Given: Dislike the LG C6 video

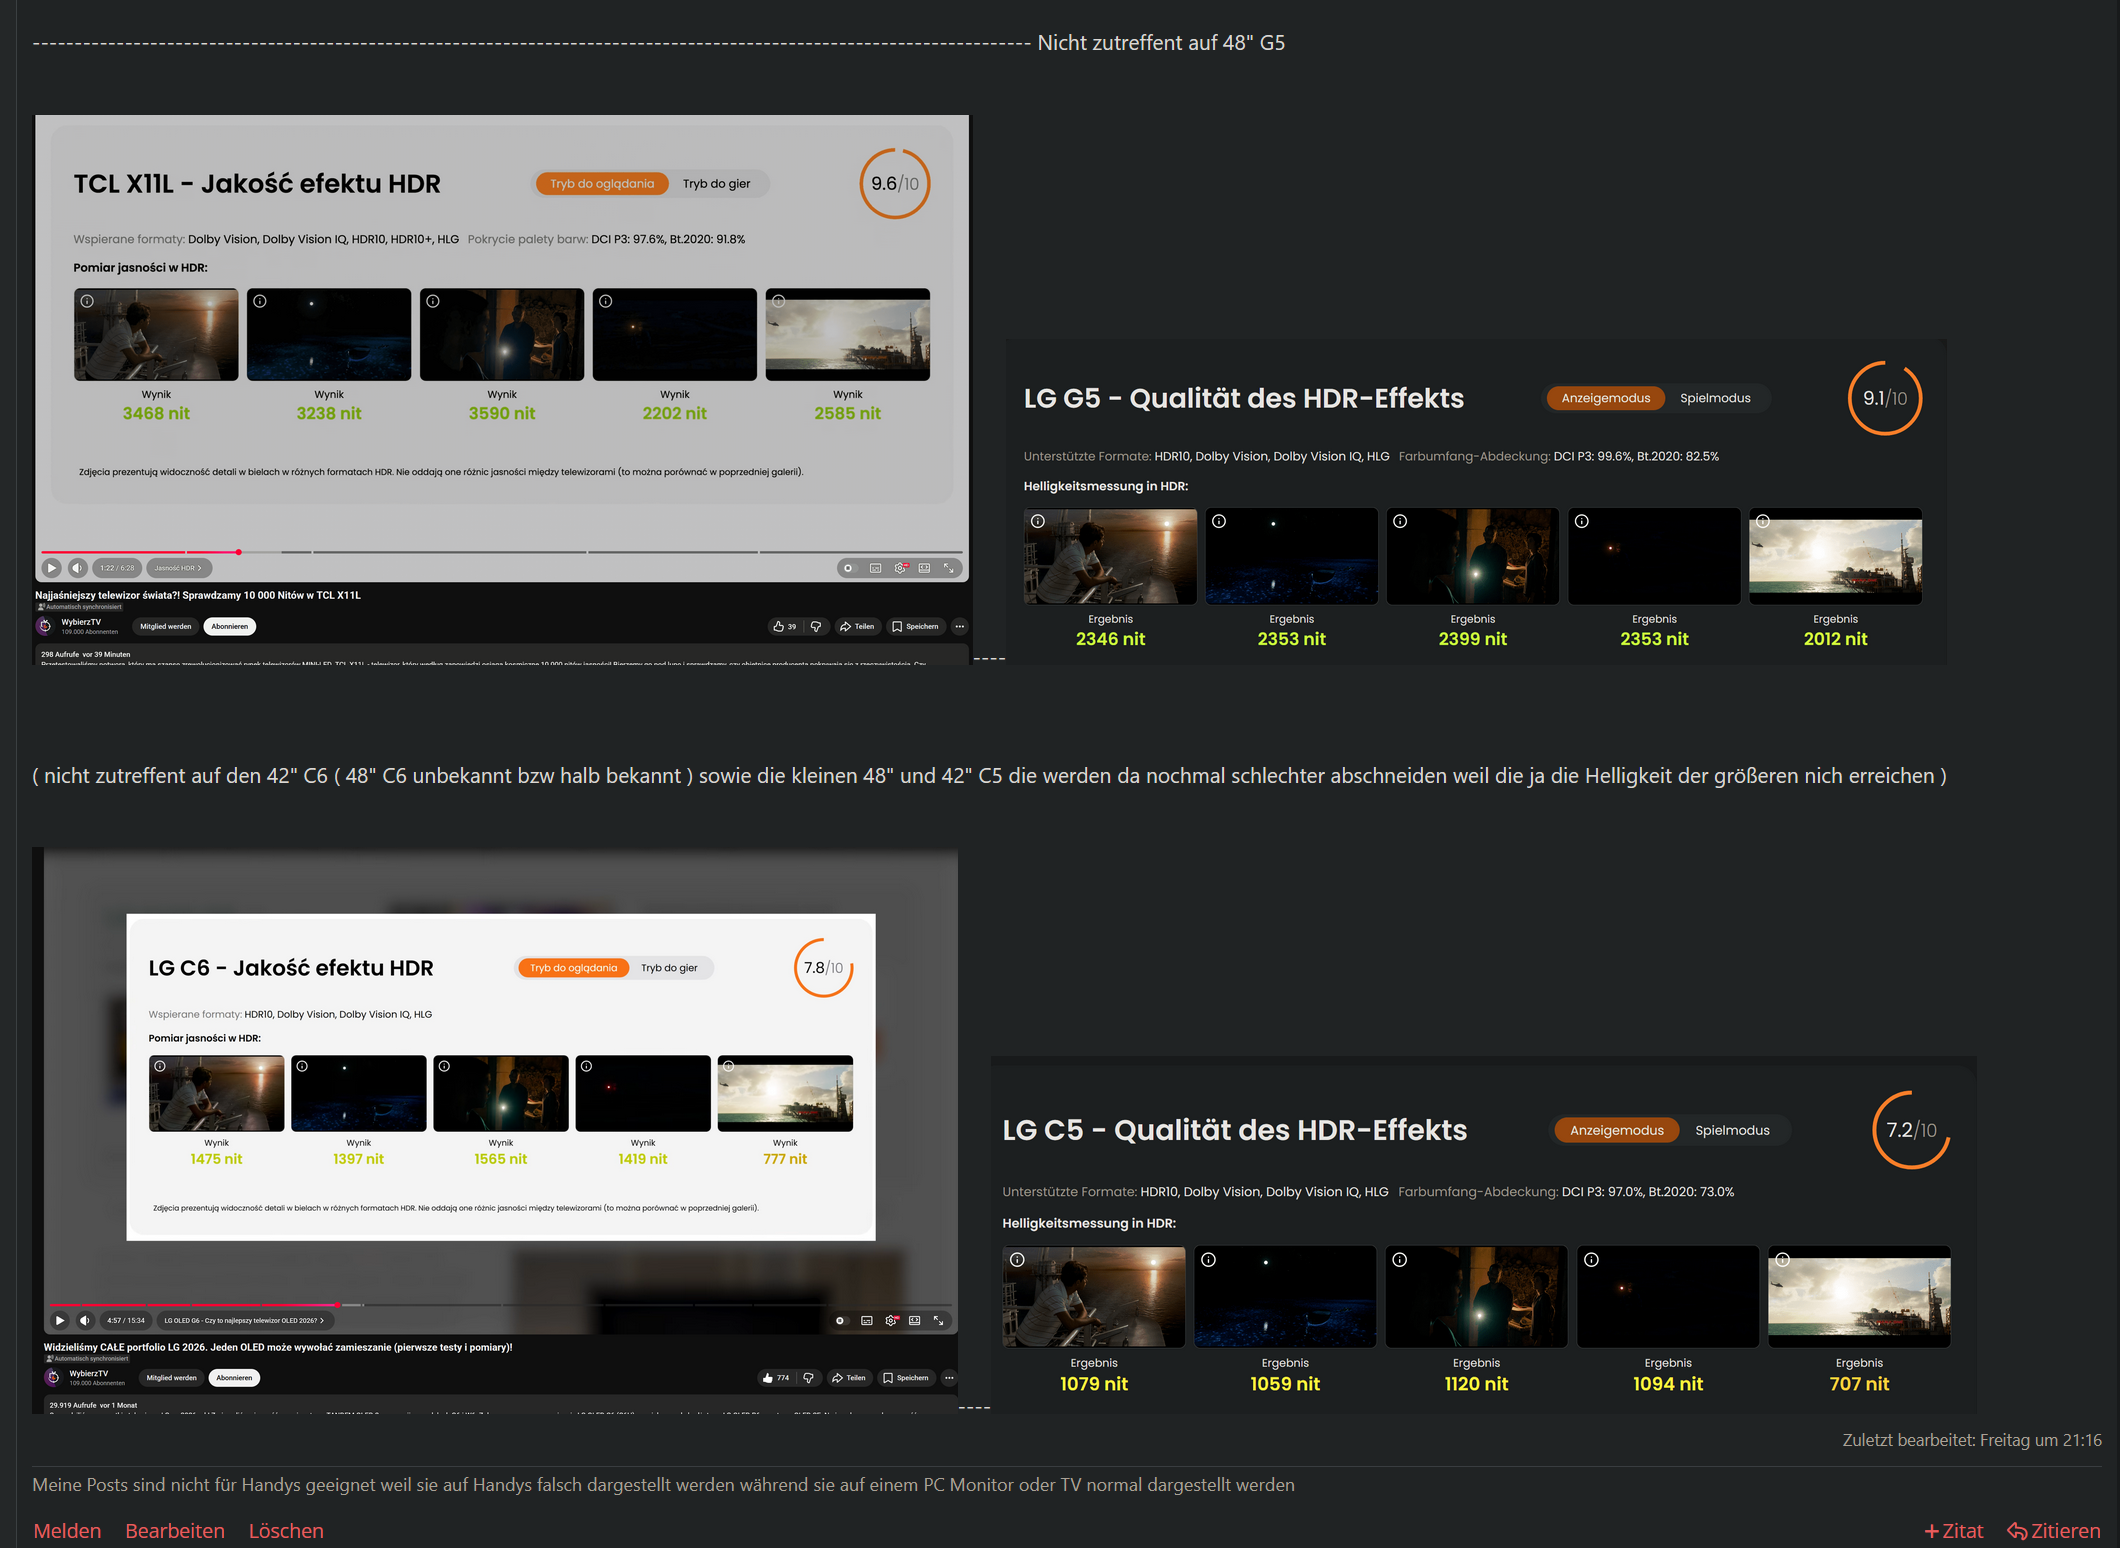Looking at the screenshot, I should pos(808,1378).
